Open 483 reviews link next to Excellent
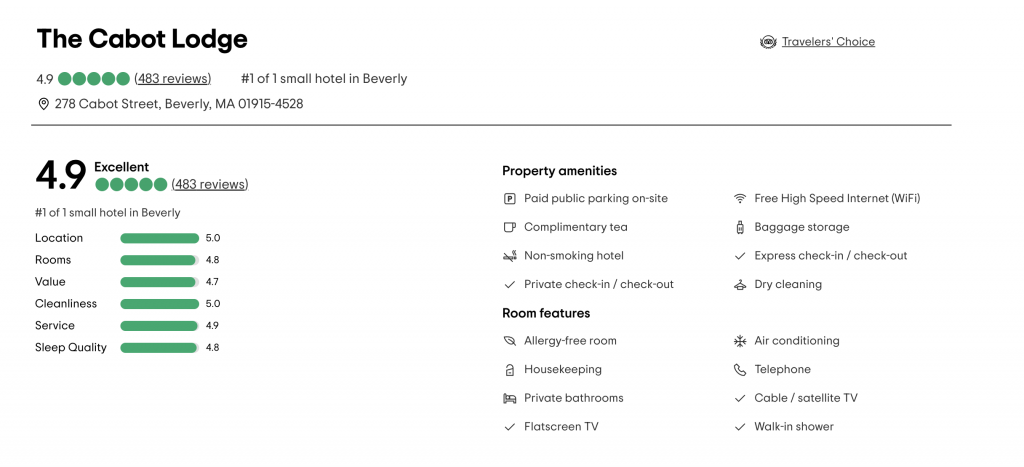 point(210,185)
